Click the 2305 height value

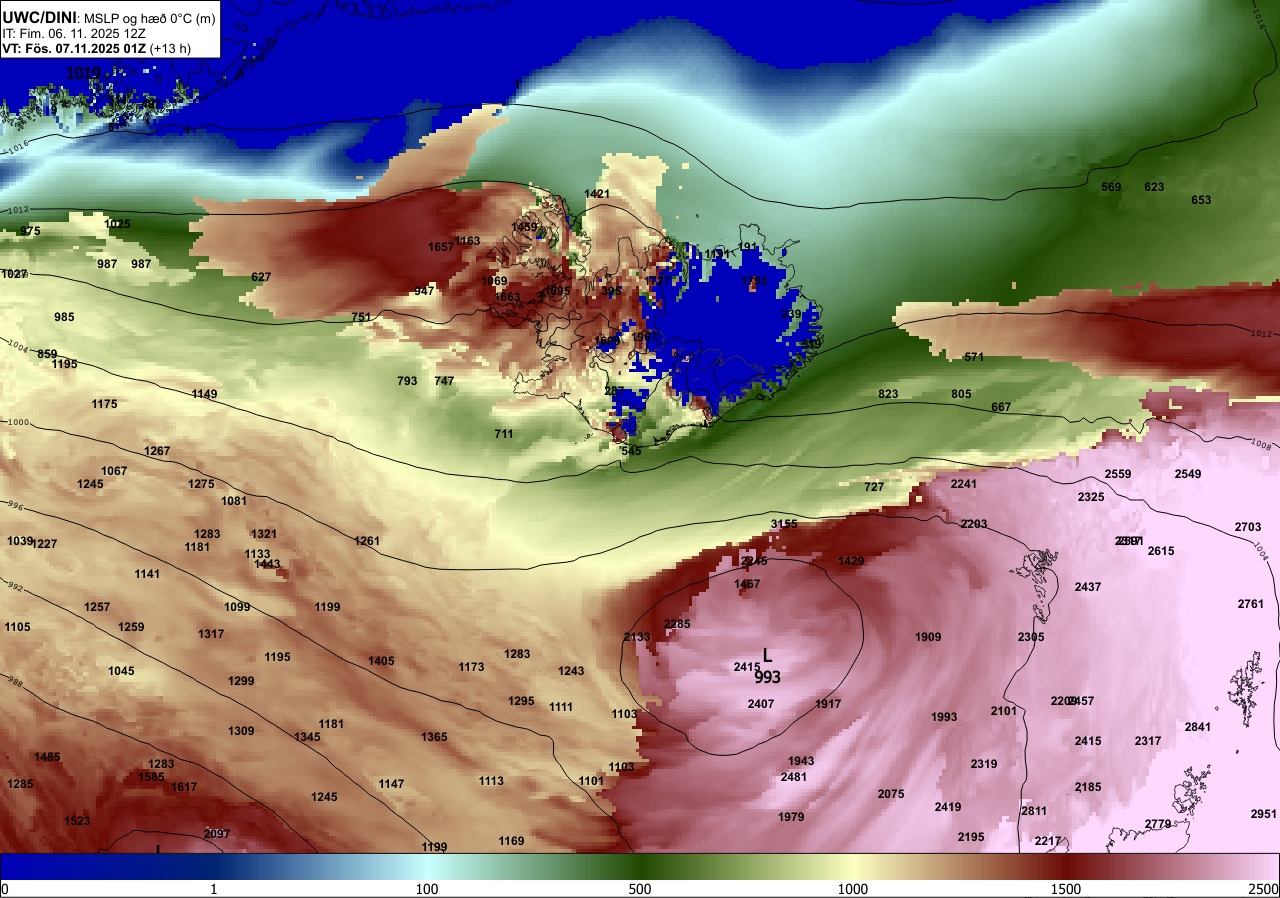[x=1031, y=637]
